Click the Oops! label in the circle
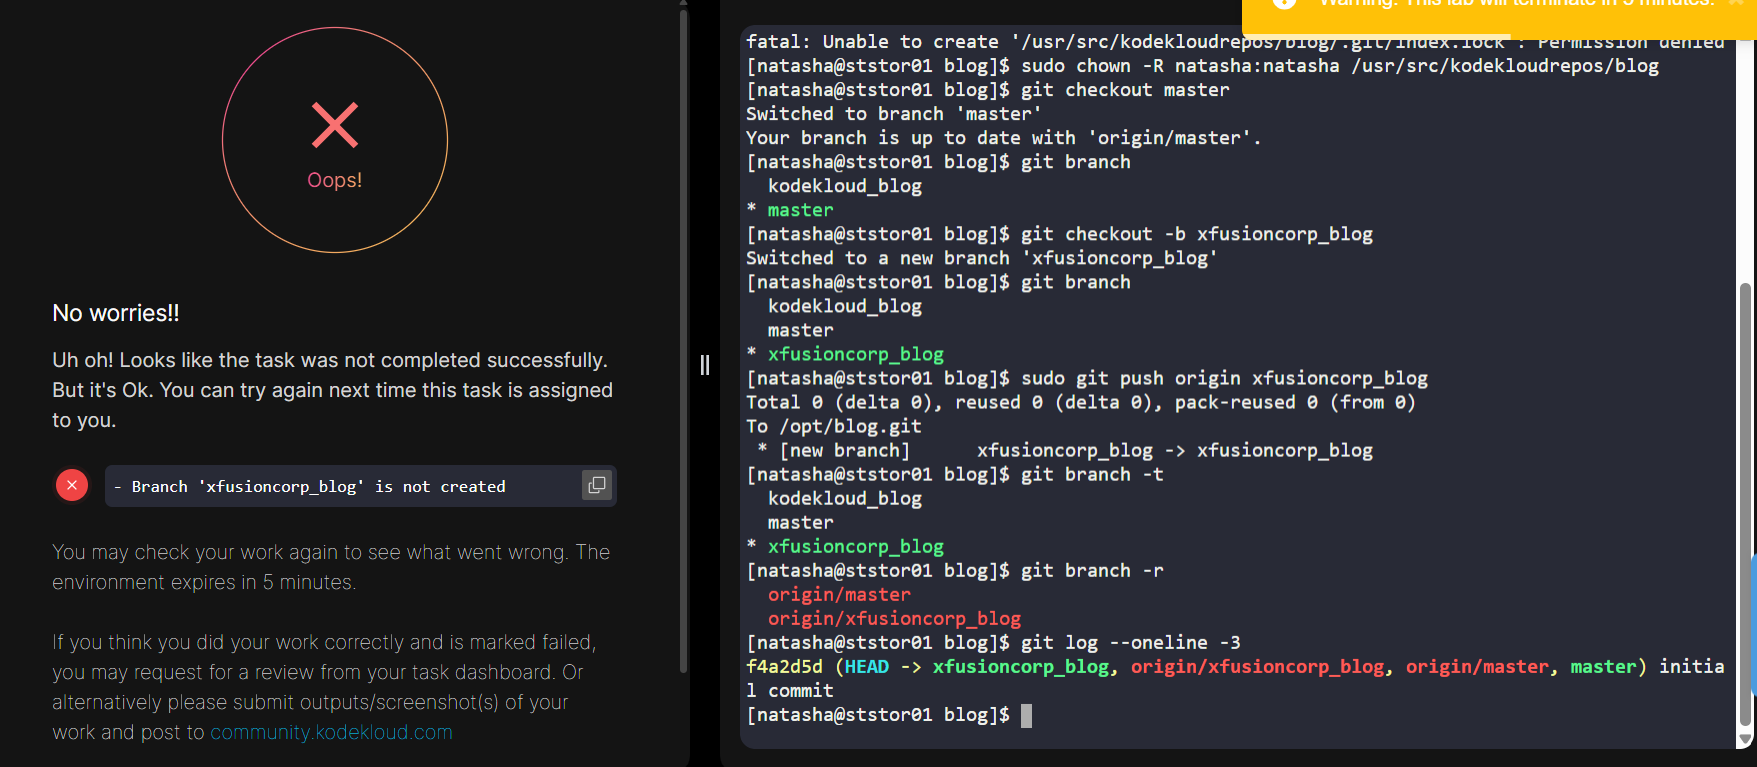 pyautogui.click(x=334, y=180)
